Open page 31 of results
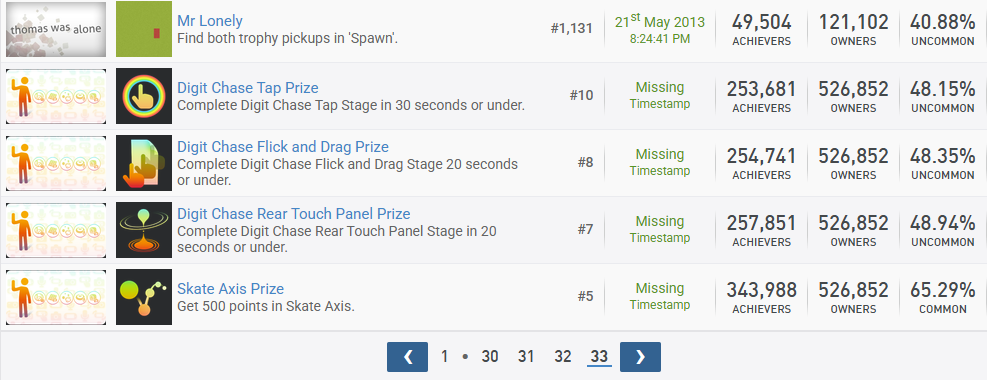Viewport: 987px width, 380px height. [x=526, y=357]
